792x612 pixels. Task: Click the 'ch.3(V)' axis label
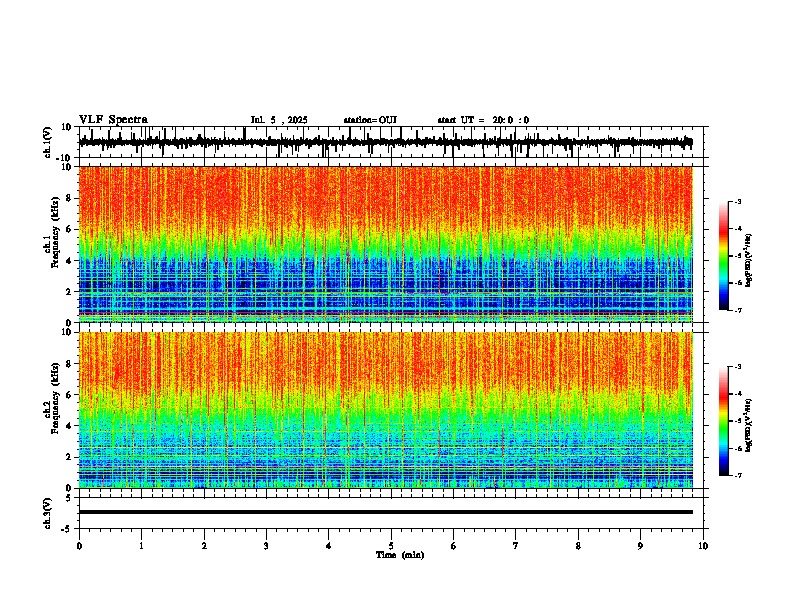pos(48,513)
